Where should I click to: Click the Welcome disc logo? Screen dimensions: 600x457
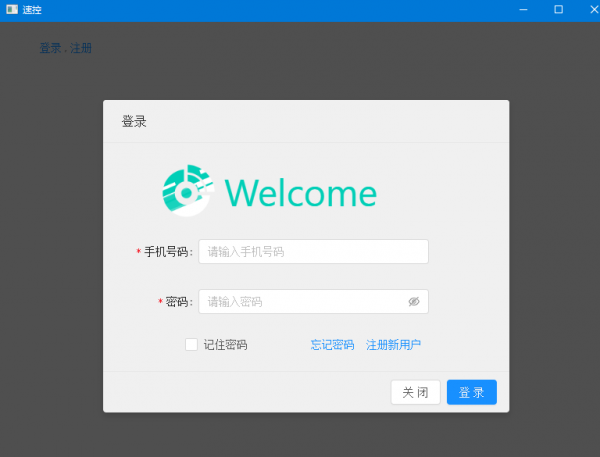tap(188, 191)
